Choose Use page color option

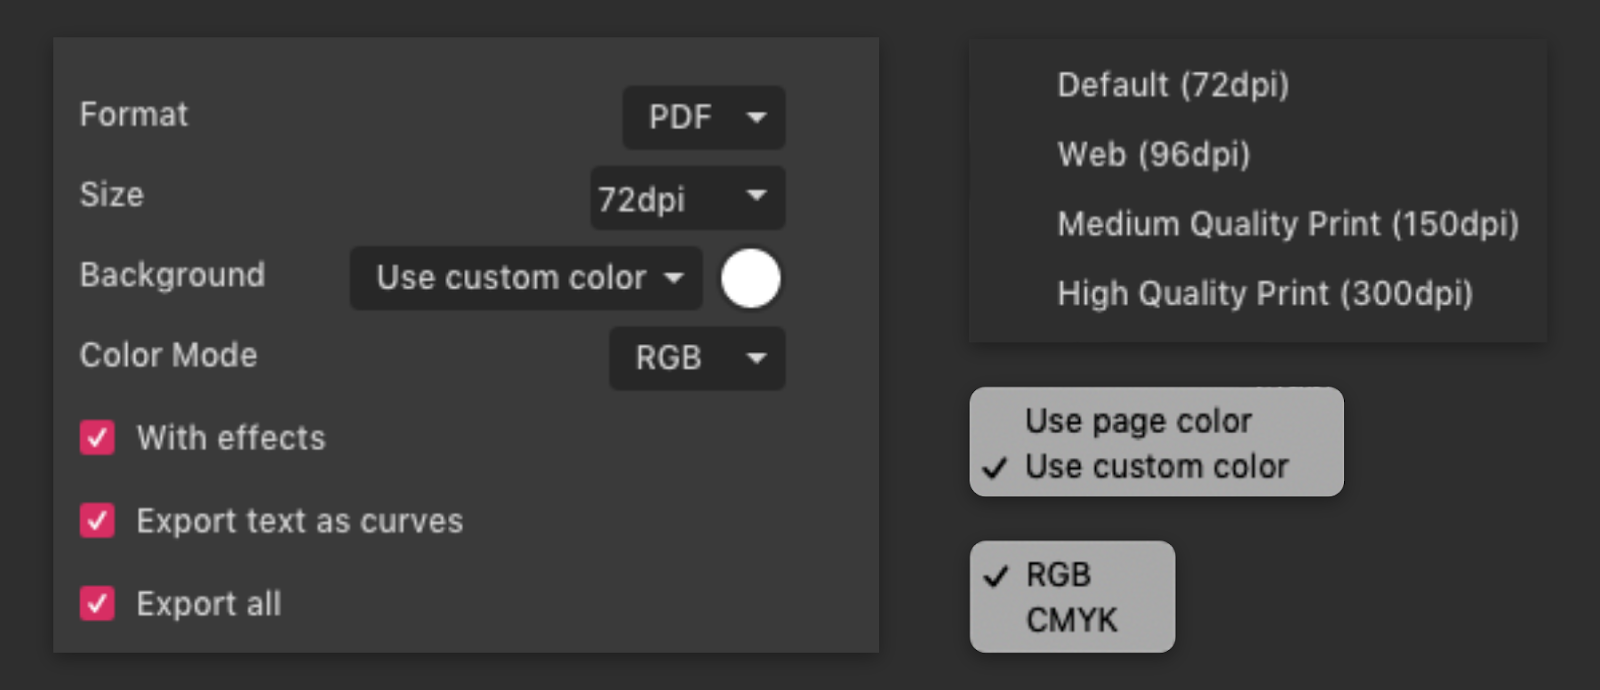click(x=1138, y=421)
